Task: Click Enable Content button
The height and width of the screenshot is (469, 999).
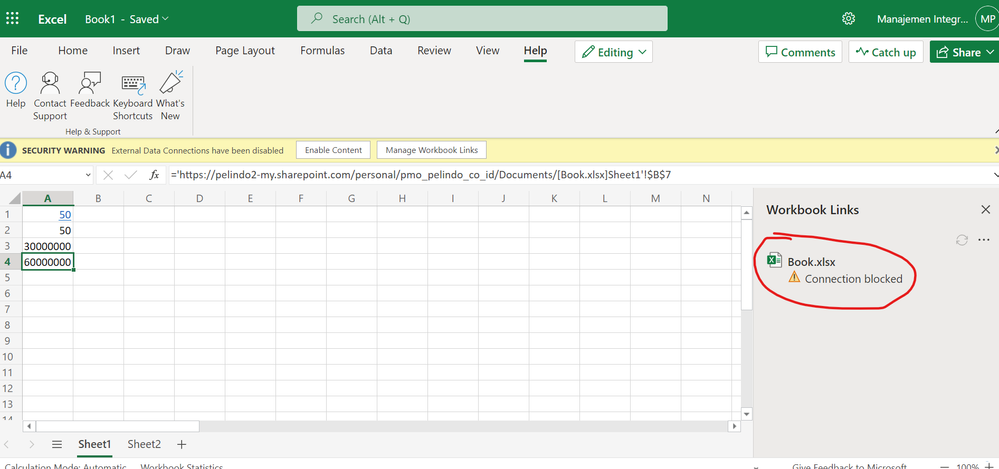Action: tap(333, 150)
